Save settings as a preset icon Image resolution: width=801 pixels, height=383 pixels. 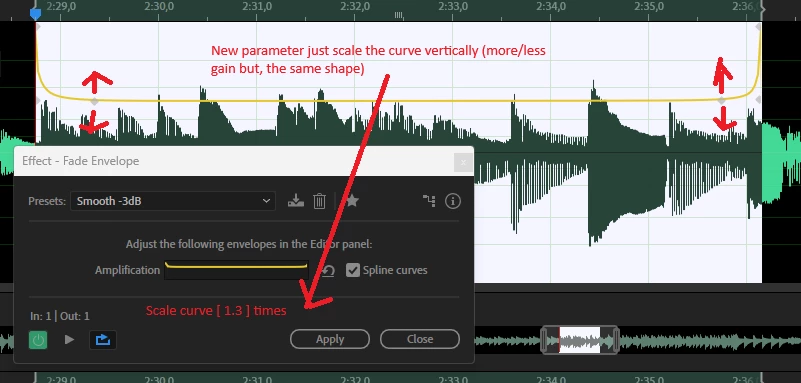[296, 201]
